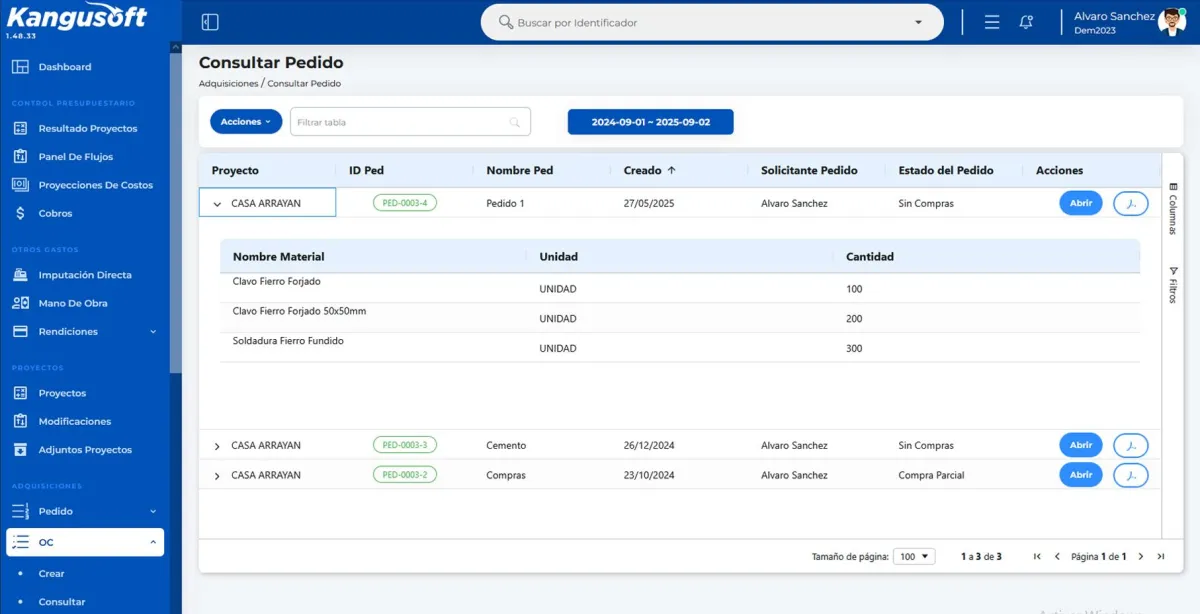Expand the Cemento order row
The image size is (1200, 614).
[x=217, y=446]
